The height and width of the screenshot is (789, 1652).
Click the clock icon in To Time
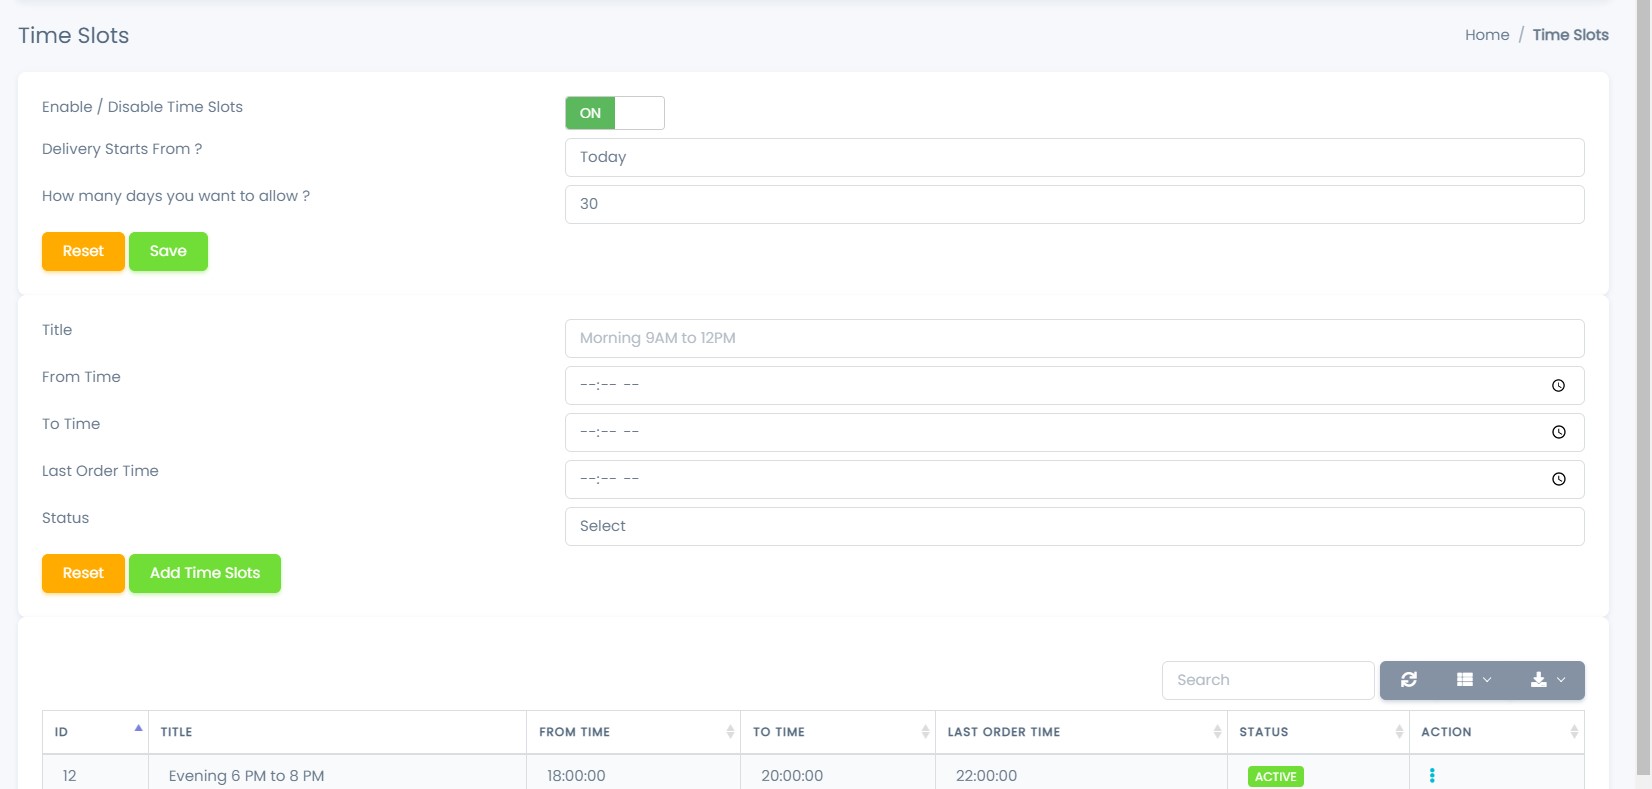(x=1558, y=433)
